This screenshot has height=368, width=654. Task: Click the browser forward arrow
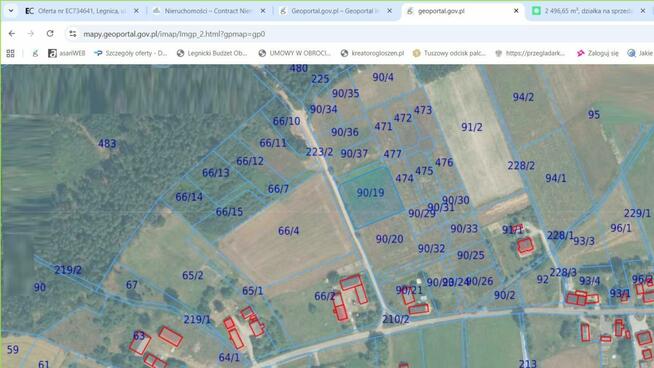click(x=31, y=34)
